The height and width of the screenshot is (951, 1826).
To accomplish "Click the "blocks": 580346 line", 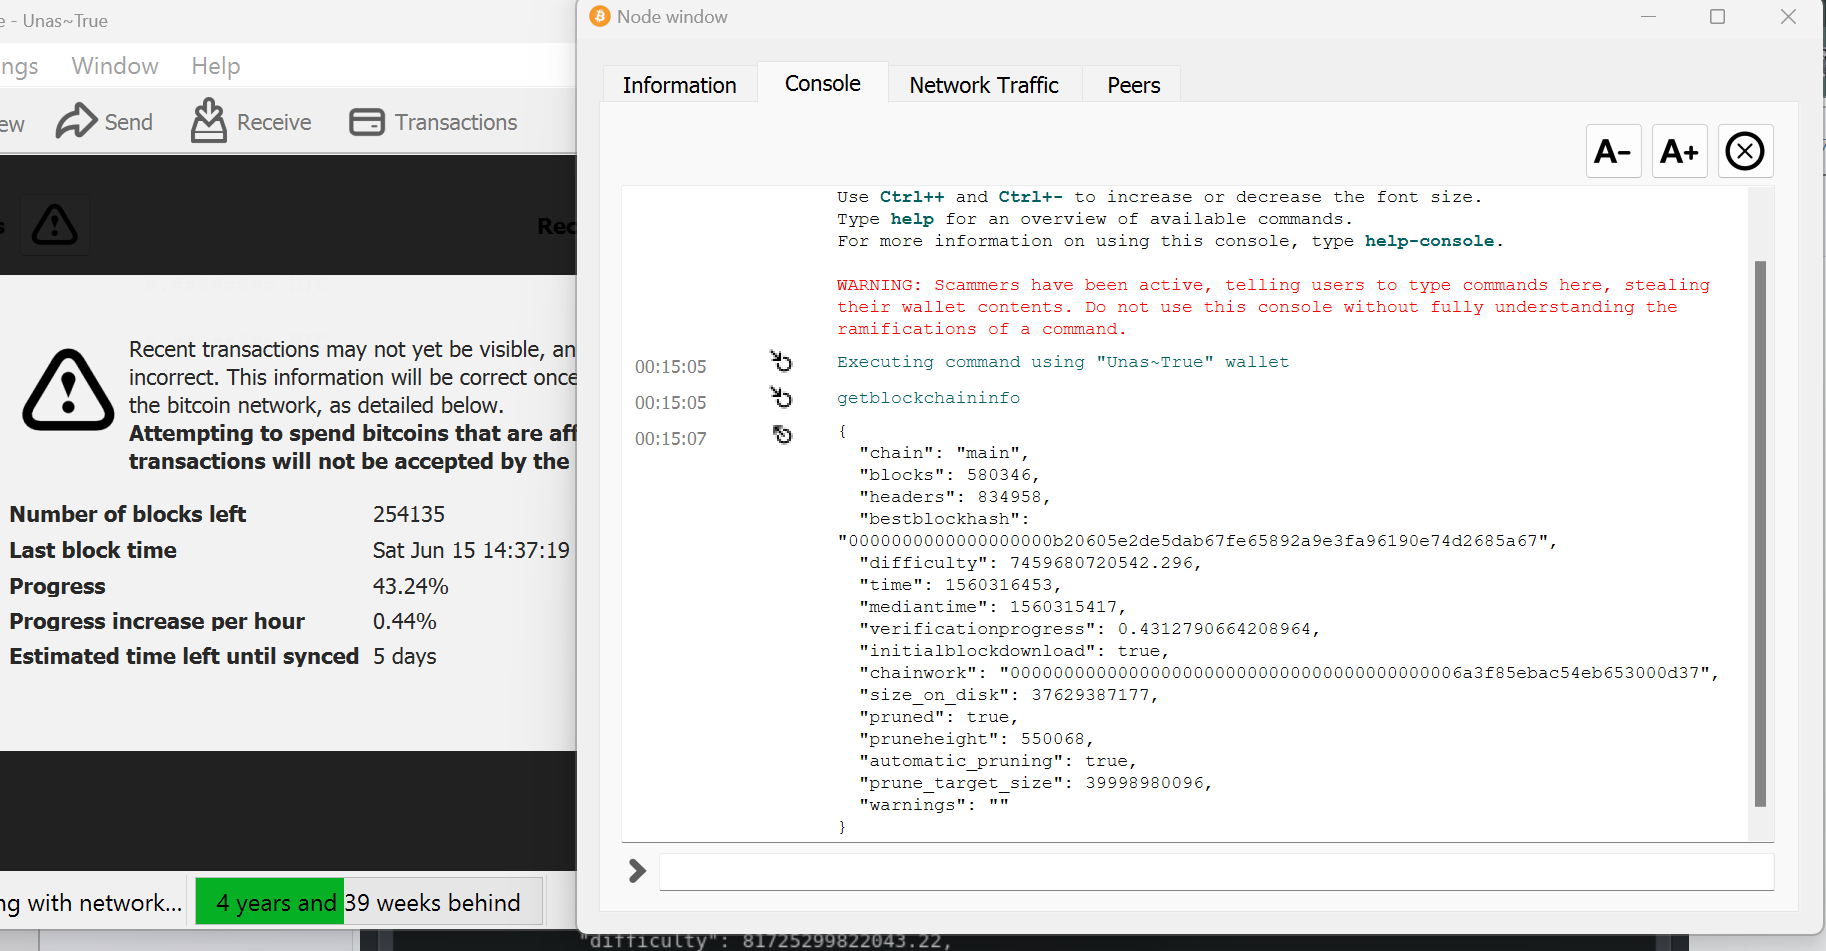I will point(949,475).
